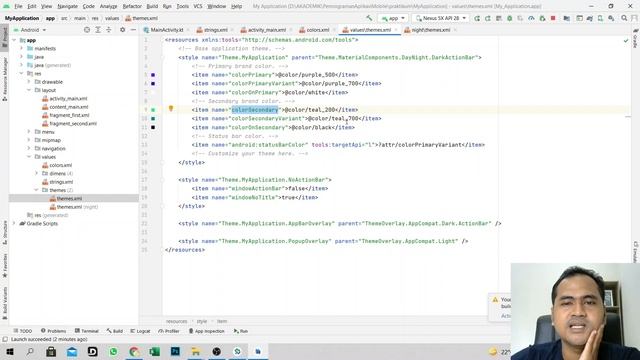Open the app run configuration dropdown
The image size is (640, 360).
click(x=393, y=18)
